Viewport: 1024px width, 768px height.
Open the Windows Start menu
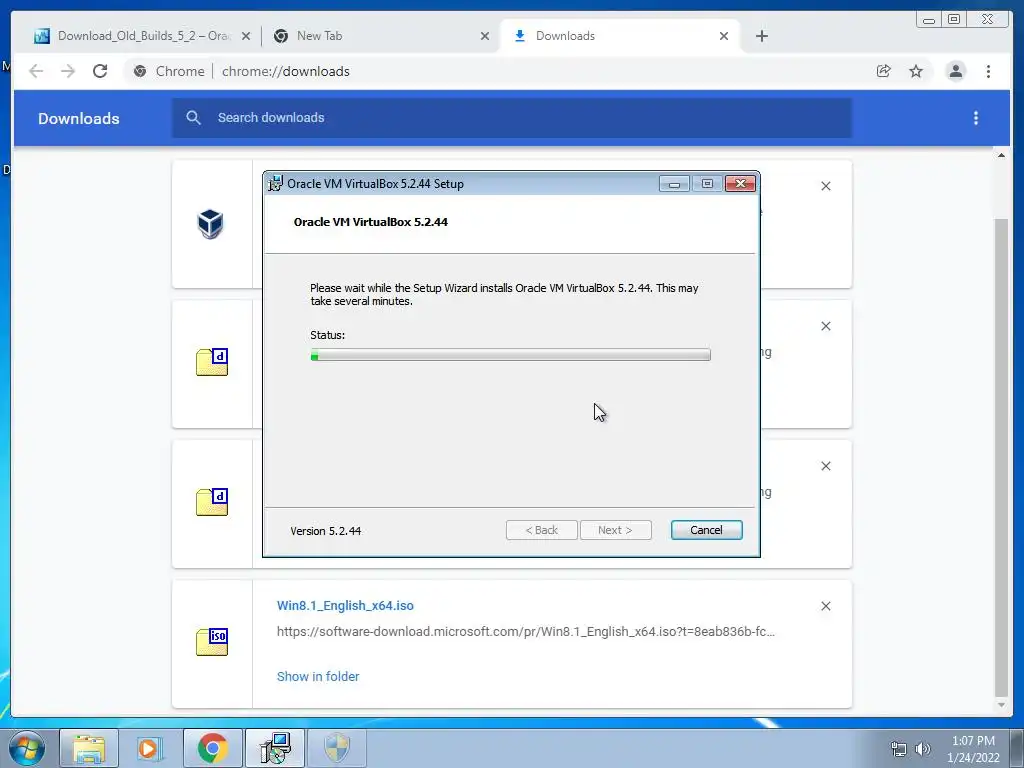coord(27,748)
